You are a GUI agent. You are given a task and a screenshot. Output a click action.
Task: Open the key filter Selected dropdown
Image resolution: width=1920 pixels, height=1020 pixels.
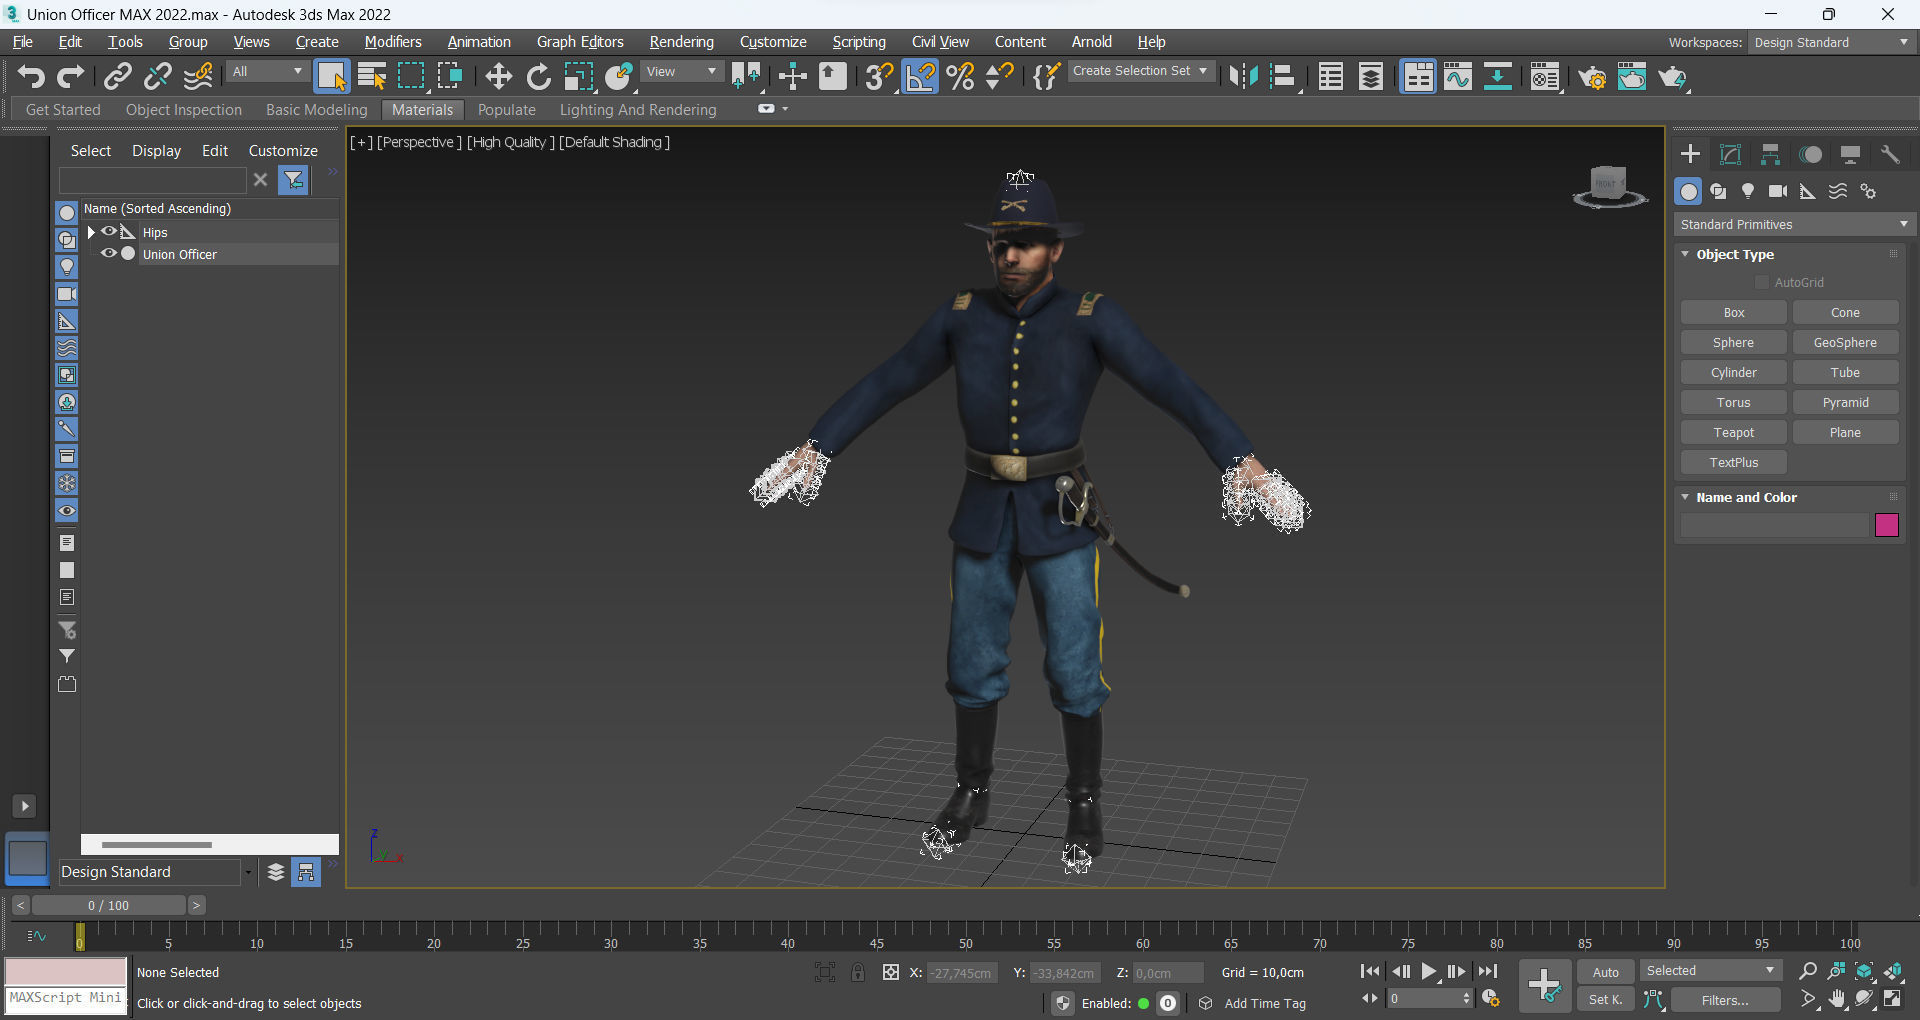1711,971
